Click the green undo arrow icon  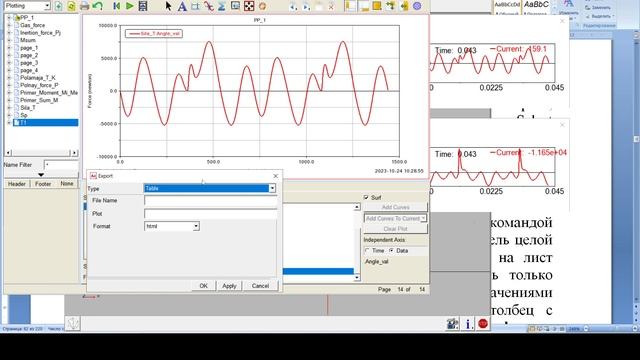pyautogui.click(x=97, y=6)
